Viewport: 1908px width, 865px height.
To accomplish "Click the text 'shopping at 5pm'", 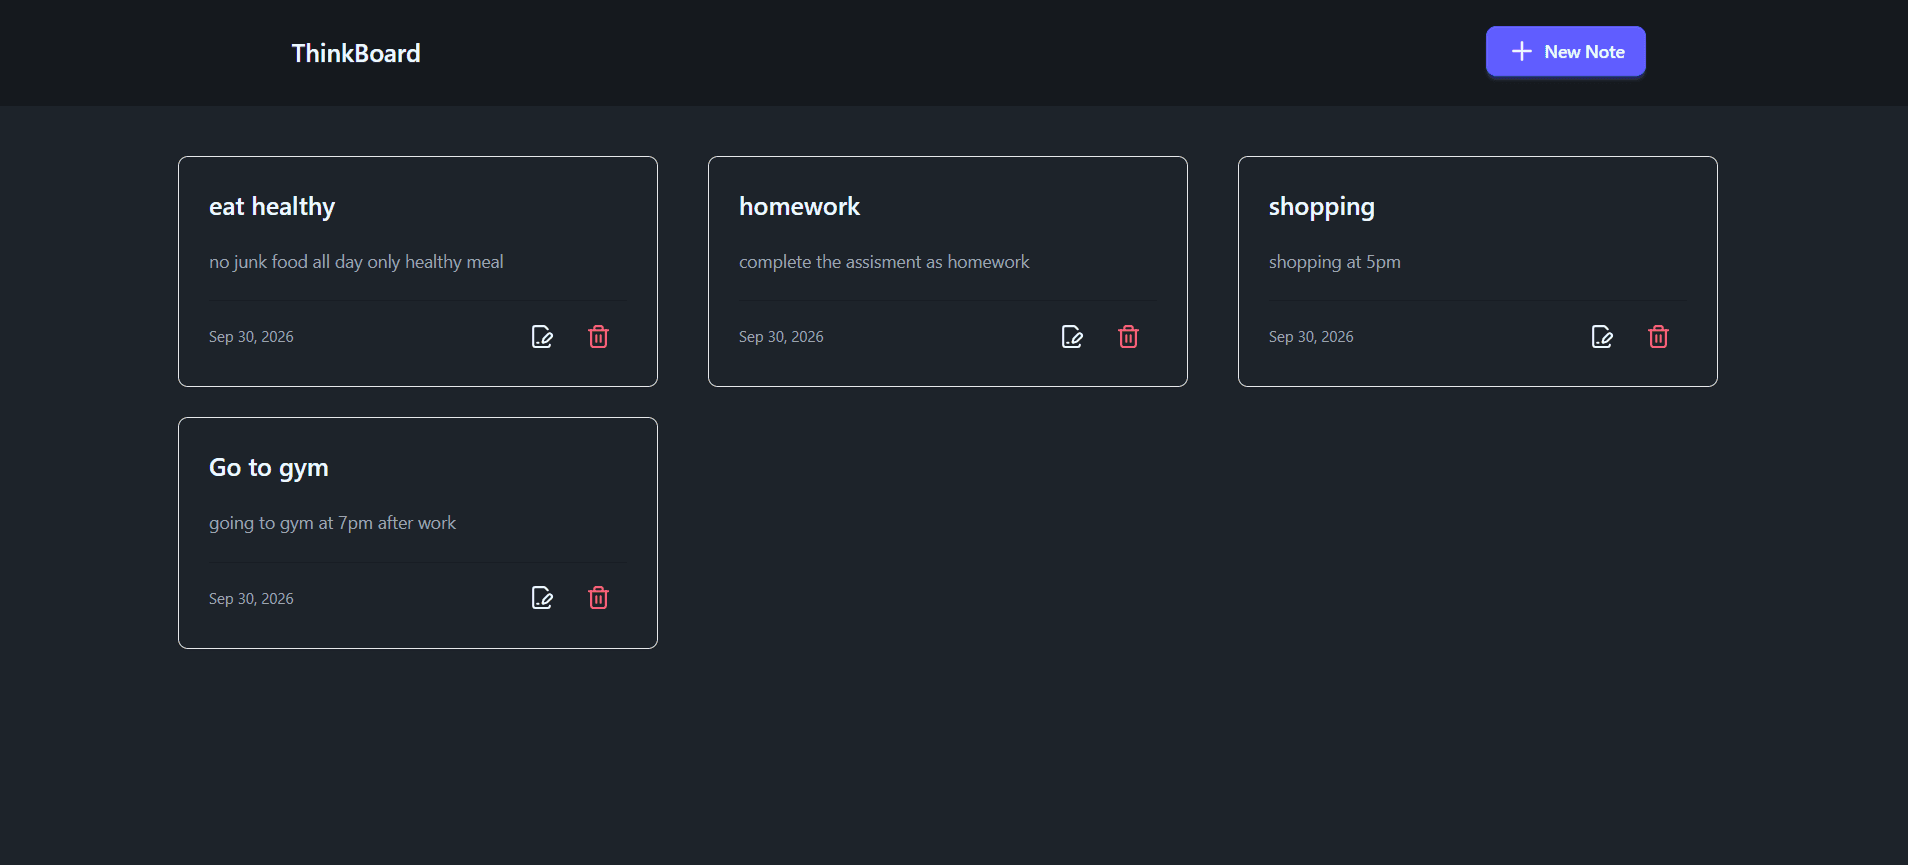I will pyautogui.click(x=1334, y=262).
